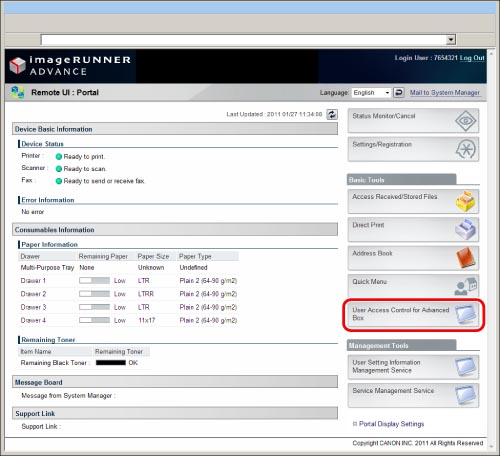
Task: Click inside the browser address field
Action: (x=244, y=40)
